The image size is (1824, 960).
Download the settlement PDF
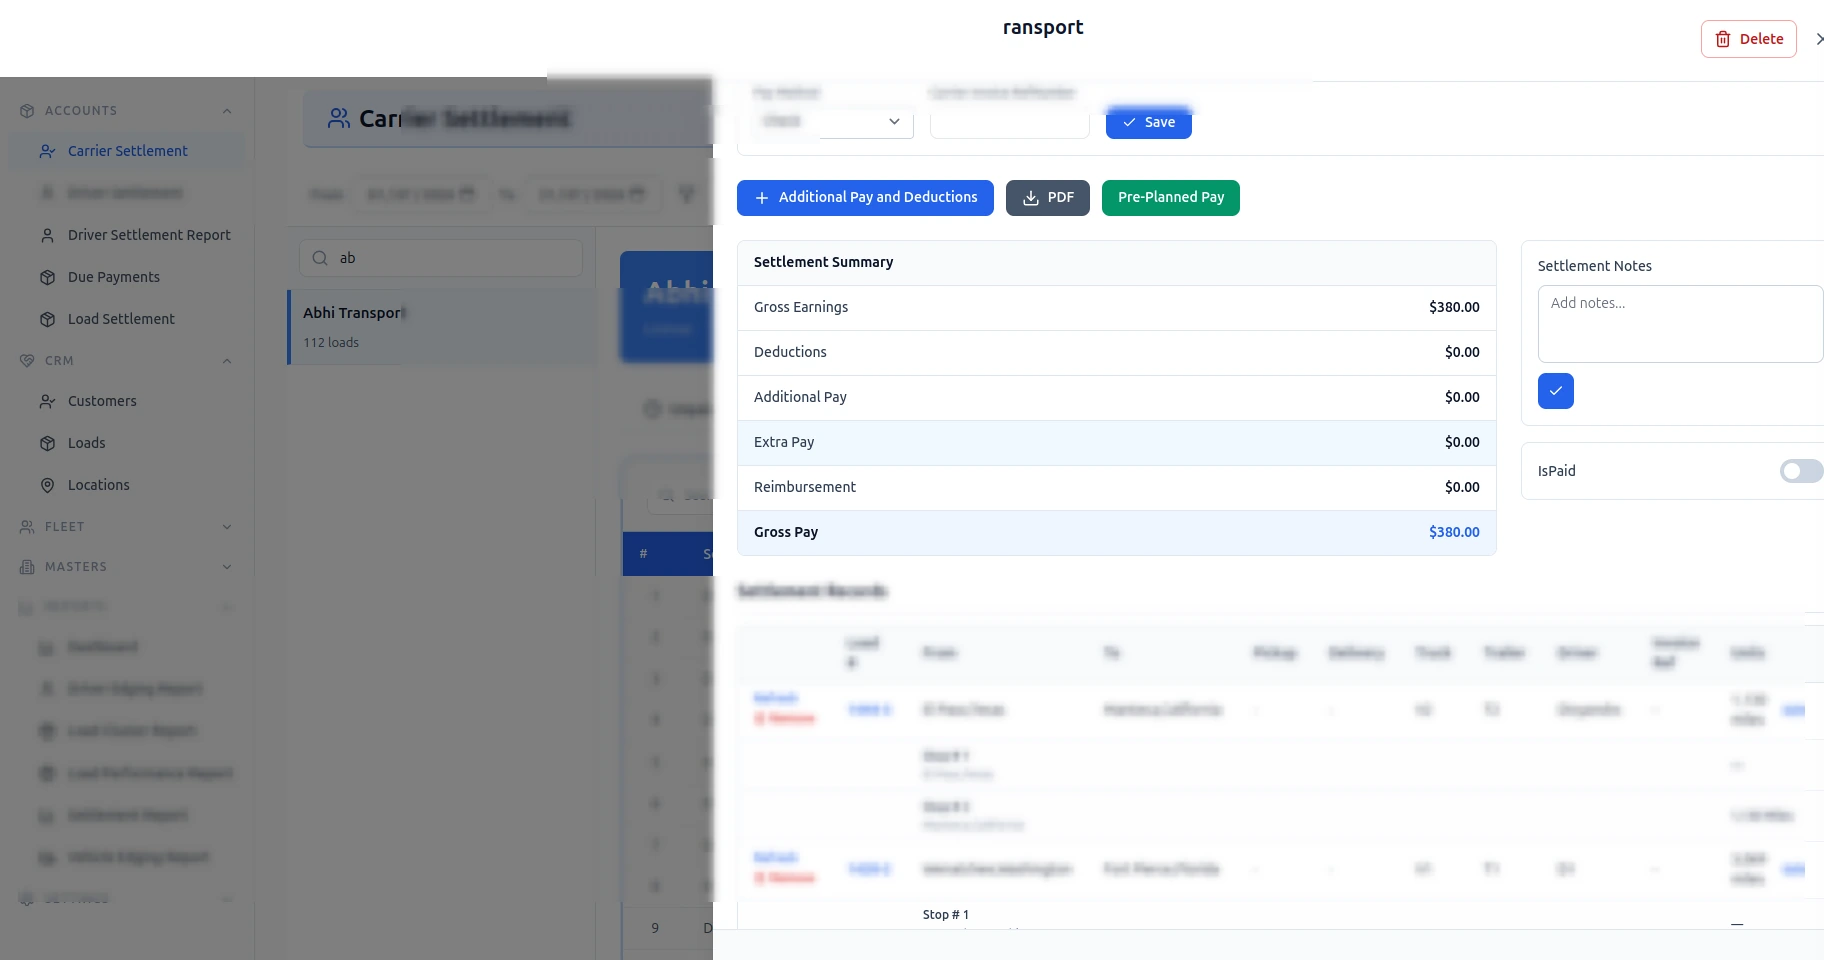pyautogui.click(x=1047, y=198)
